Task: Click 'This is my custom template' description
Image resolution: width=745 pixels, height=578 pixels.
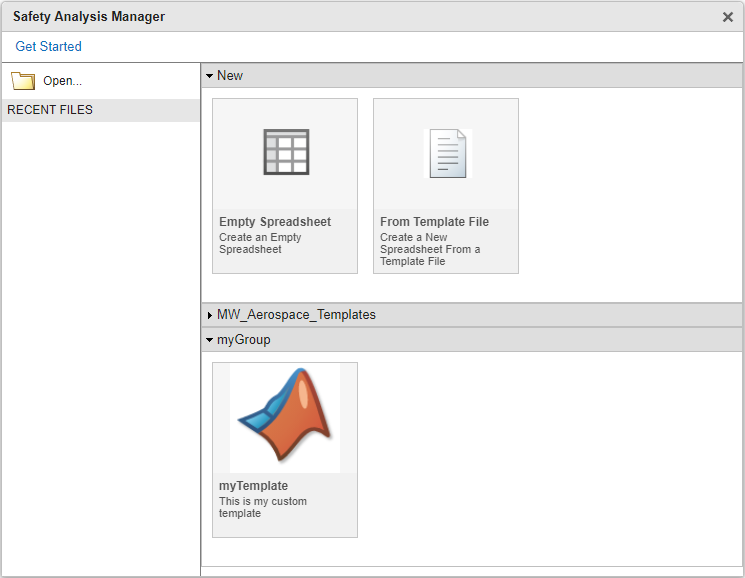Action: tap(263, 507)
